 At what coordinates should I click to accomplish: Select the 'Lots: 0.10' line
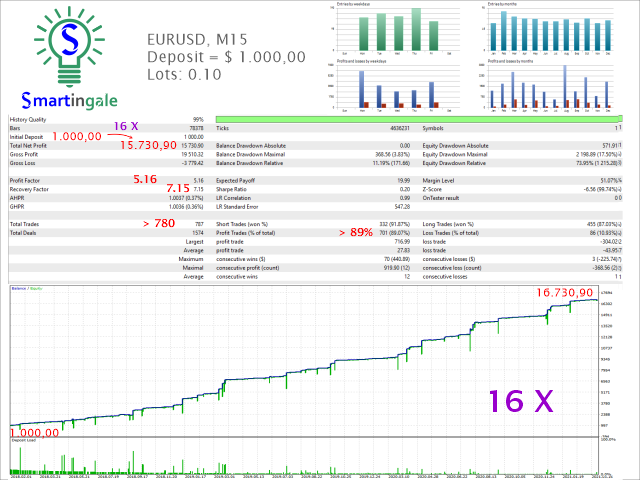tap(184, 74)
